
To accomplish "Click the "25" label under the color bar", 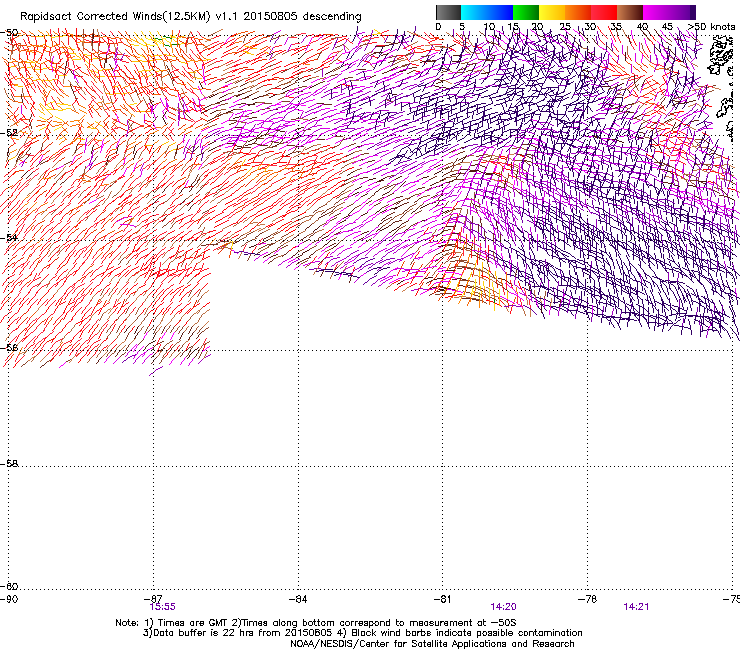I will pyautogui.click(x=565, y=27).
